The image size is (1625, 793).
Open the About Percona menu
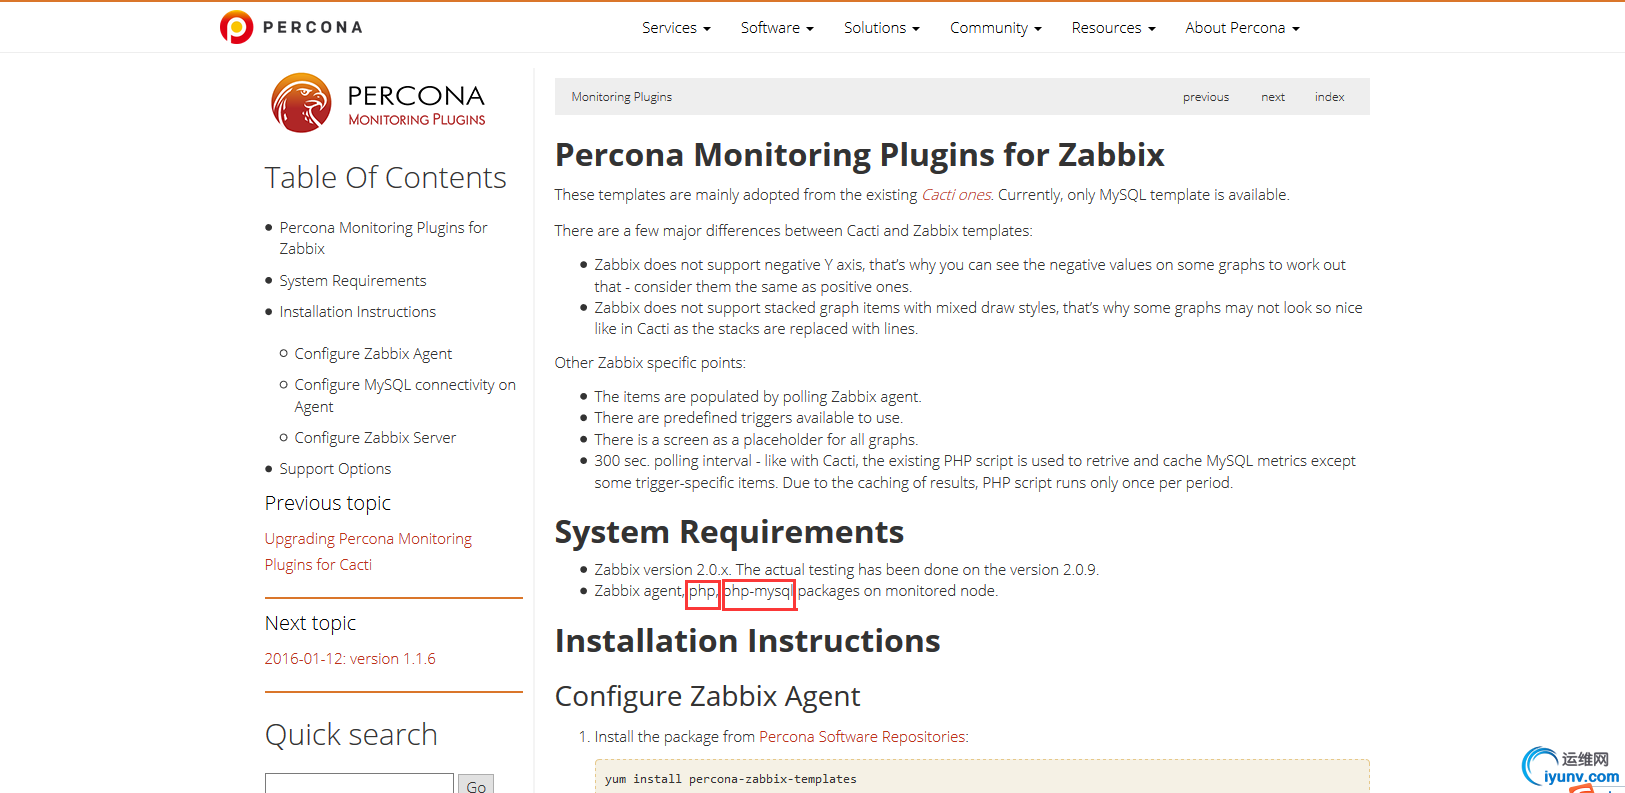(1242, 28)
